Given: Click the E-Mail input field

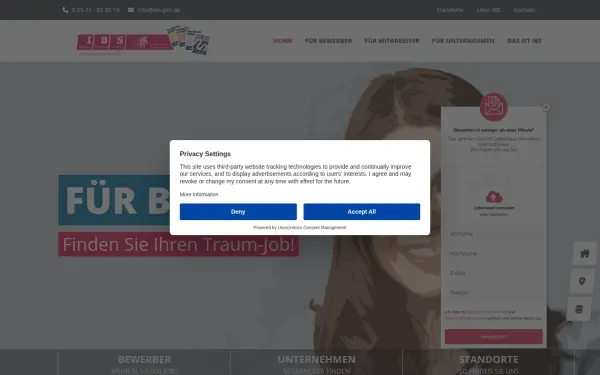Looking at the screenshot, I should [x=494, y=273].
